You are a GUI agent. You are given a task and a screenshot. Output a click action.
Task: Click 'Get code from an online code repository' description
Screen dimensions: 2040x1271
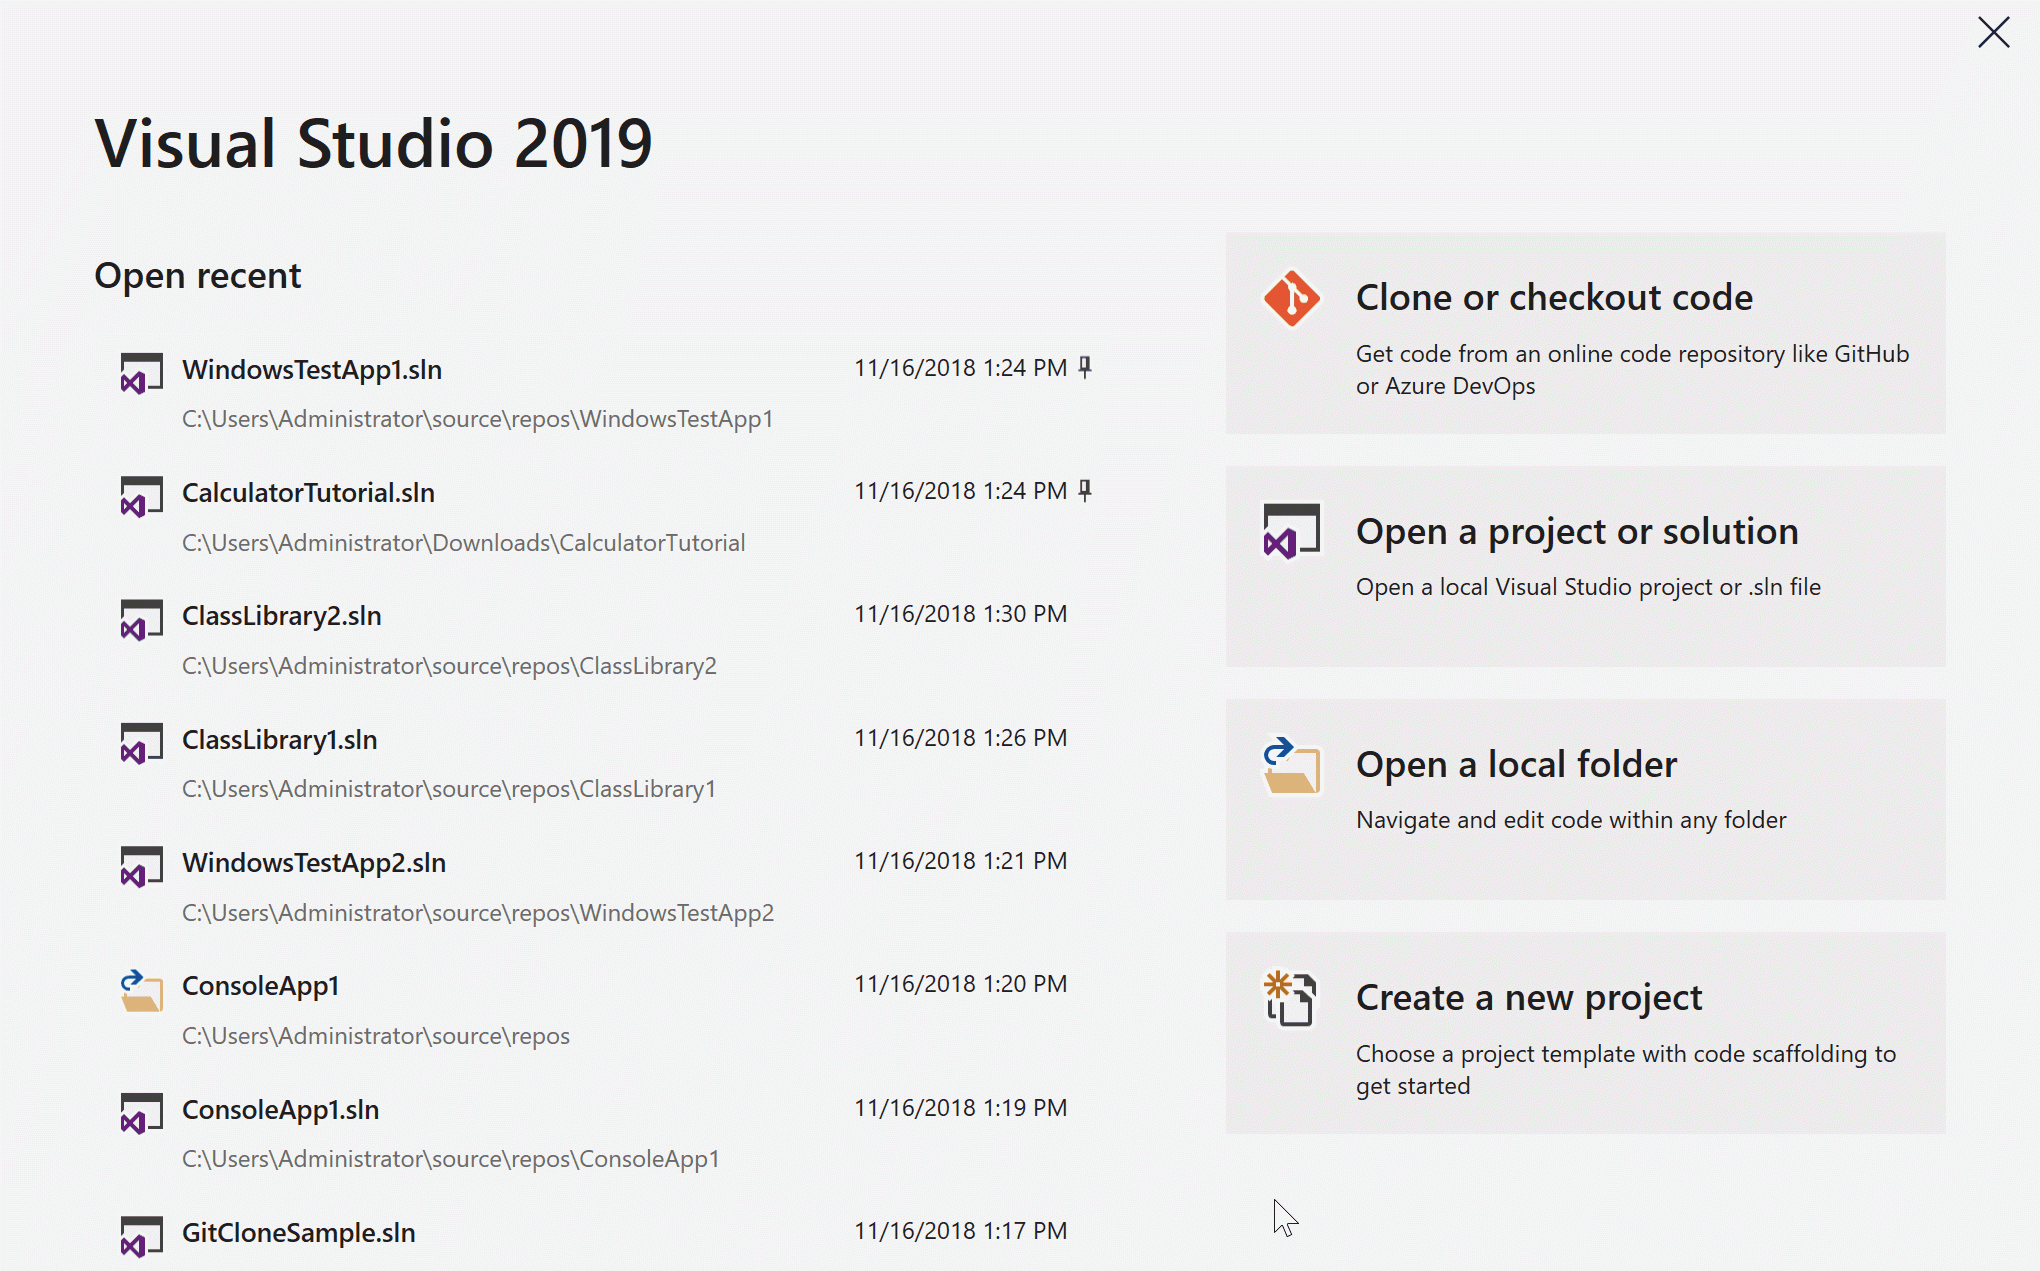pos(1632,370)
